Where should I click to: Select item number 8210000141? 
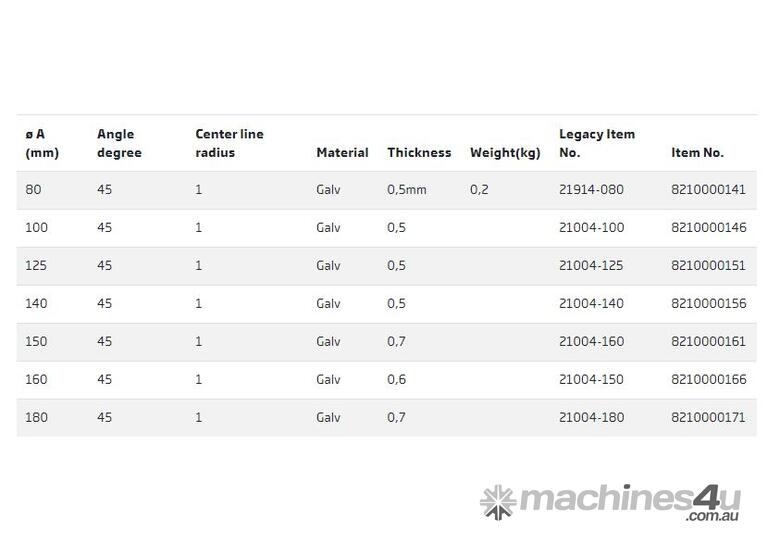click(x=708, y=190)
